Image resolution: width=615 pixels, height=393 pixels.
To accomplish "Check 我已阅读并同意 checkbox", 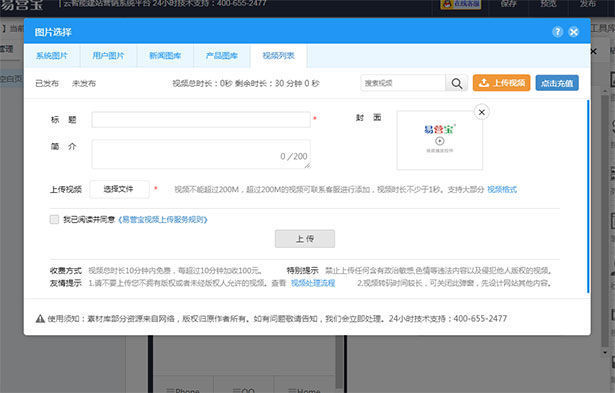I will 54,219.
